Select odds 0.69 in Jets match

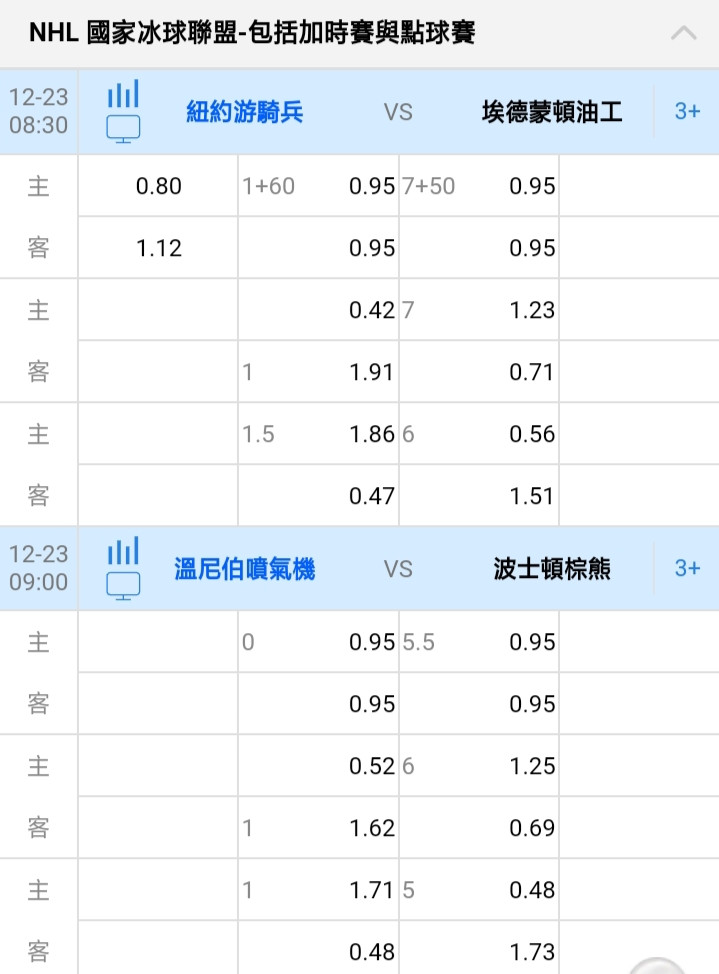pyautogui.click(x=479, y=828)
